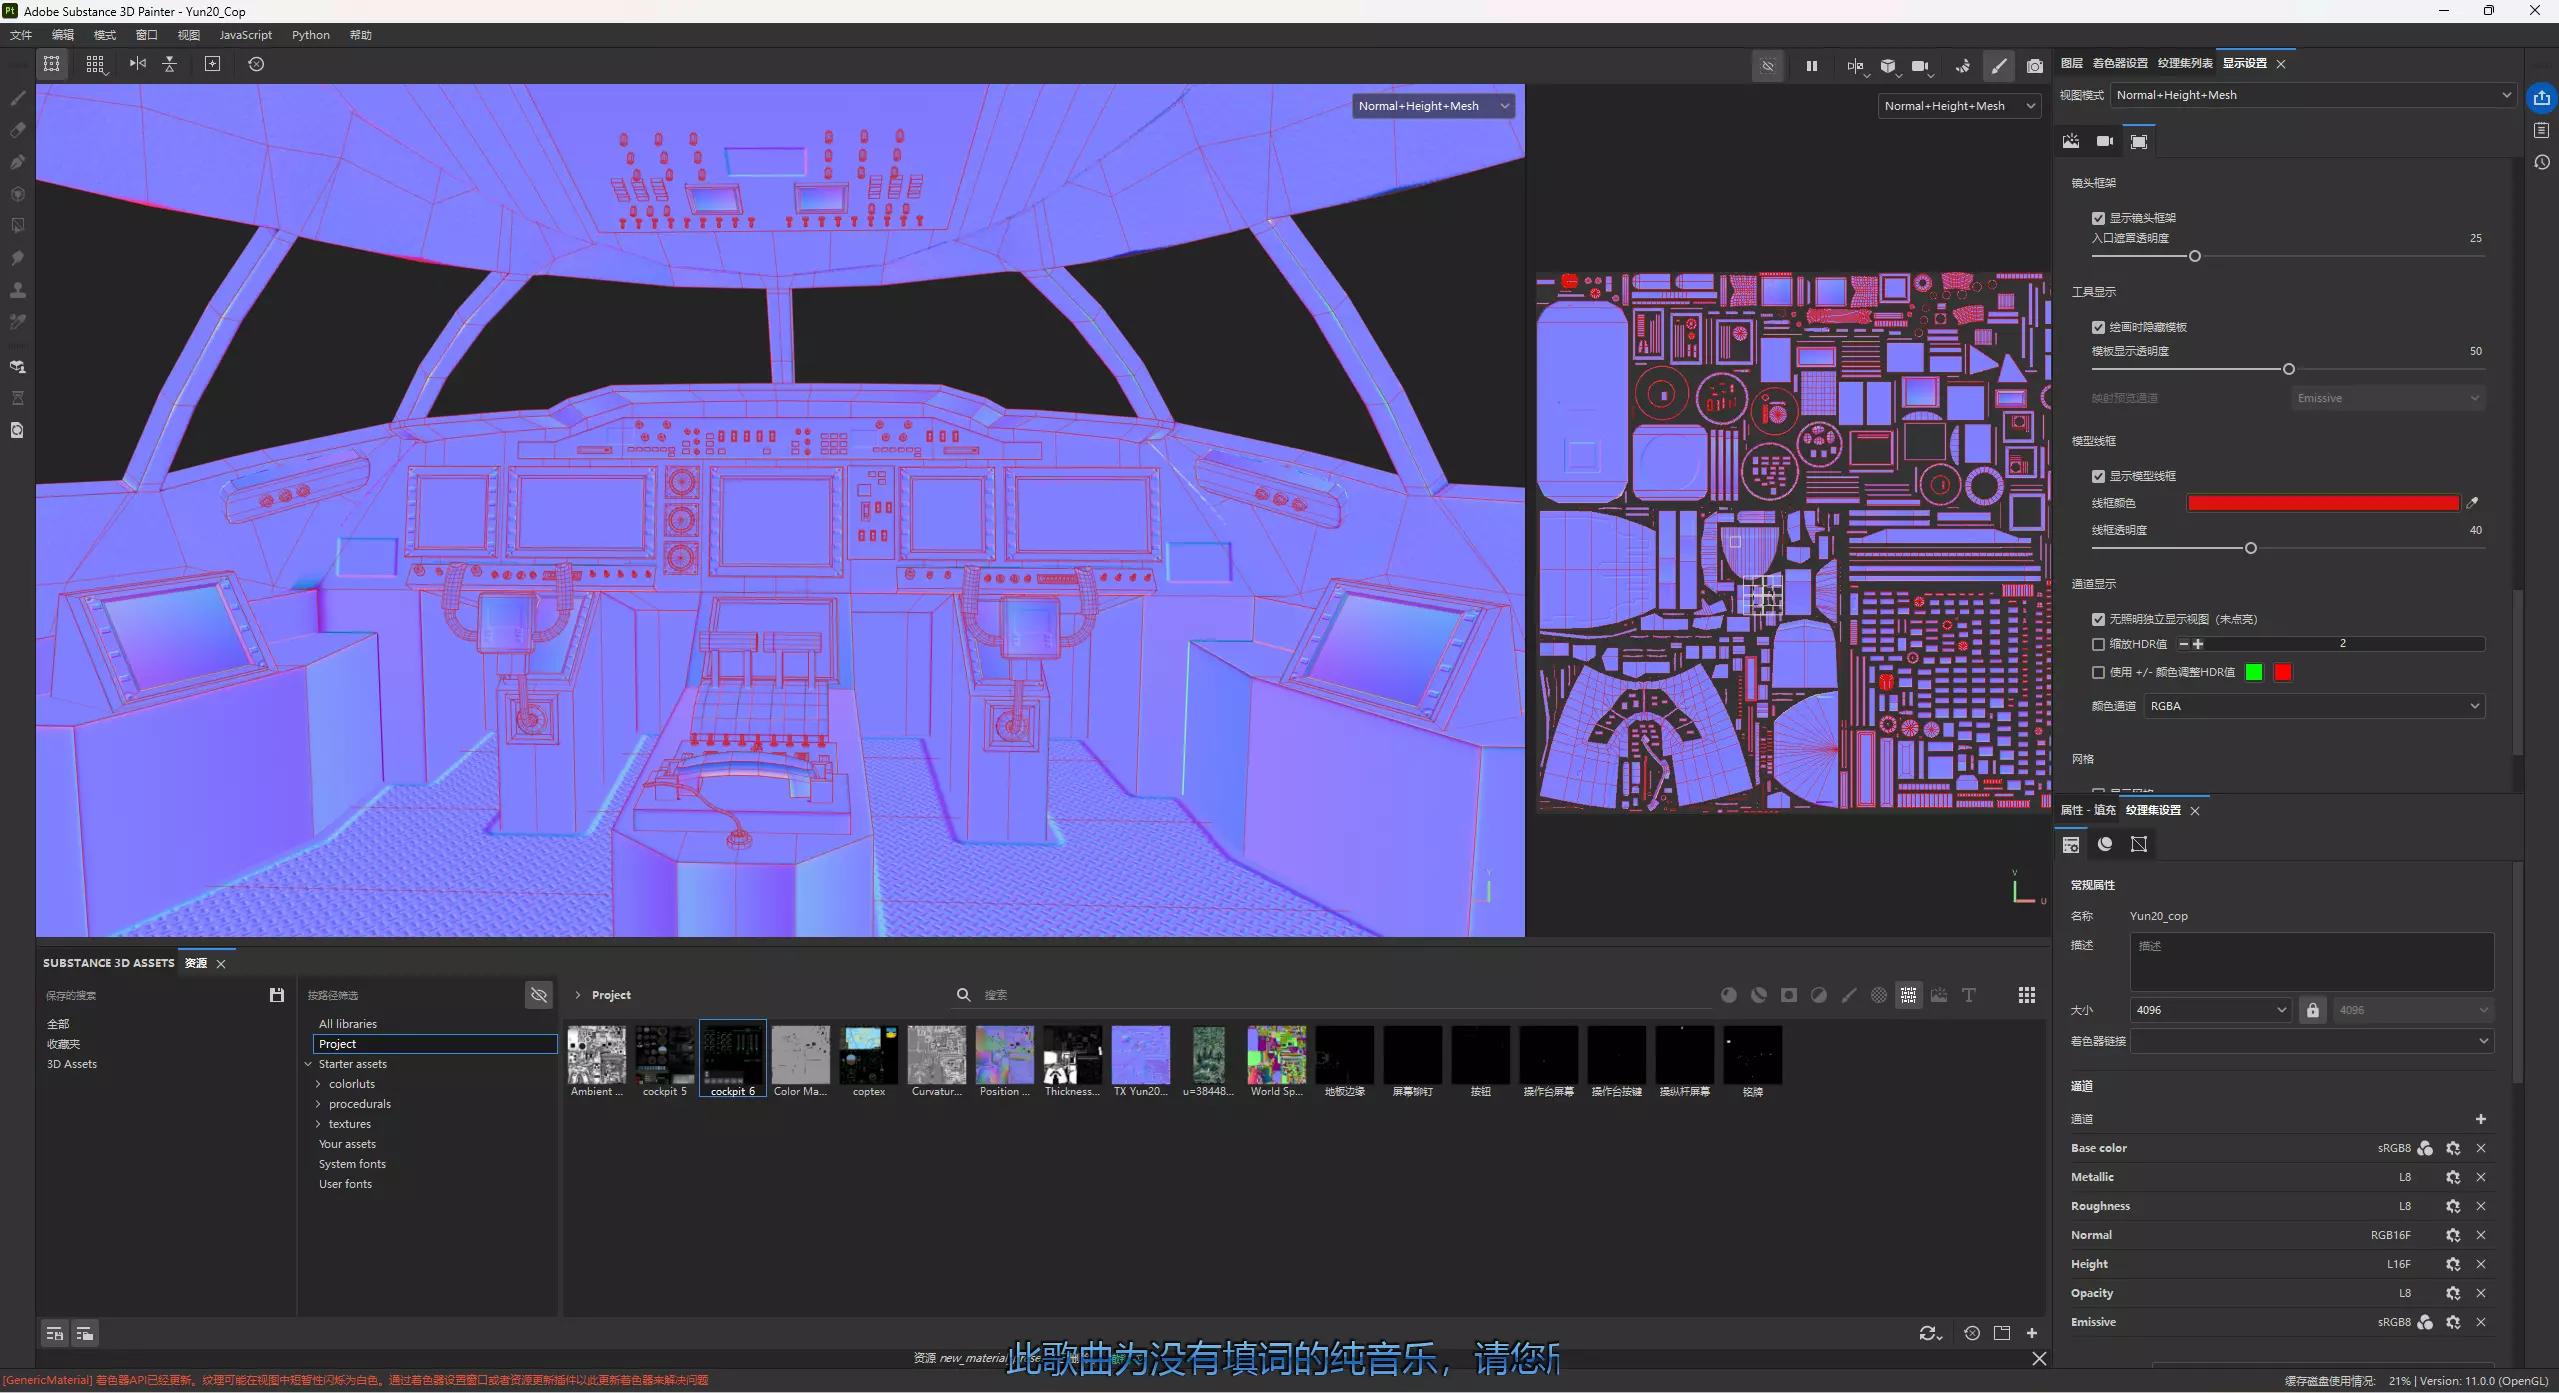Toggle the 显示镜头框架 checkbox
This screenshot has width=2559, height=1393.
tap(2098, 218)
